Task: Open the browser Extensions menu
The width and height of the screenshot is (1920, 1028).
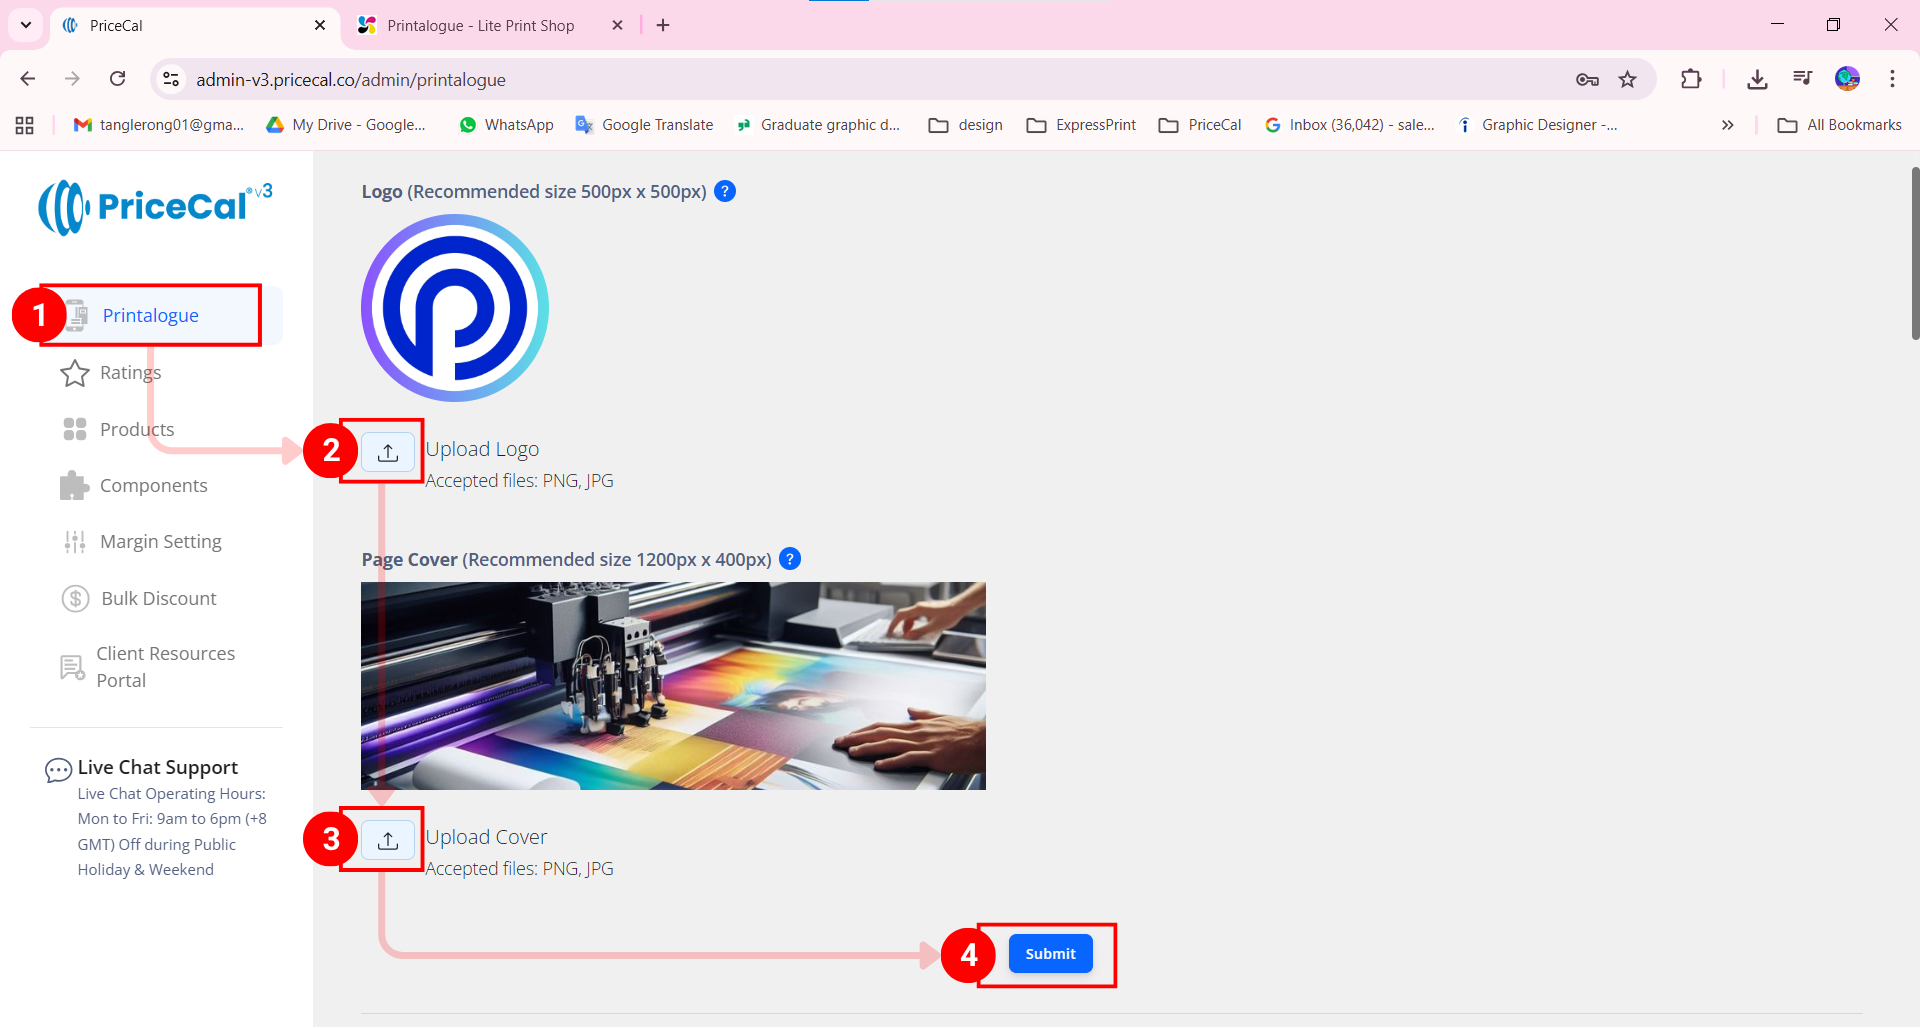Action: [x=1691, y=80]
